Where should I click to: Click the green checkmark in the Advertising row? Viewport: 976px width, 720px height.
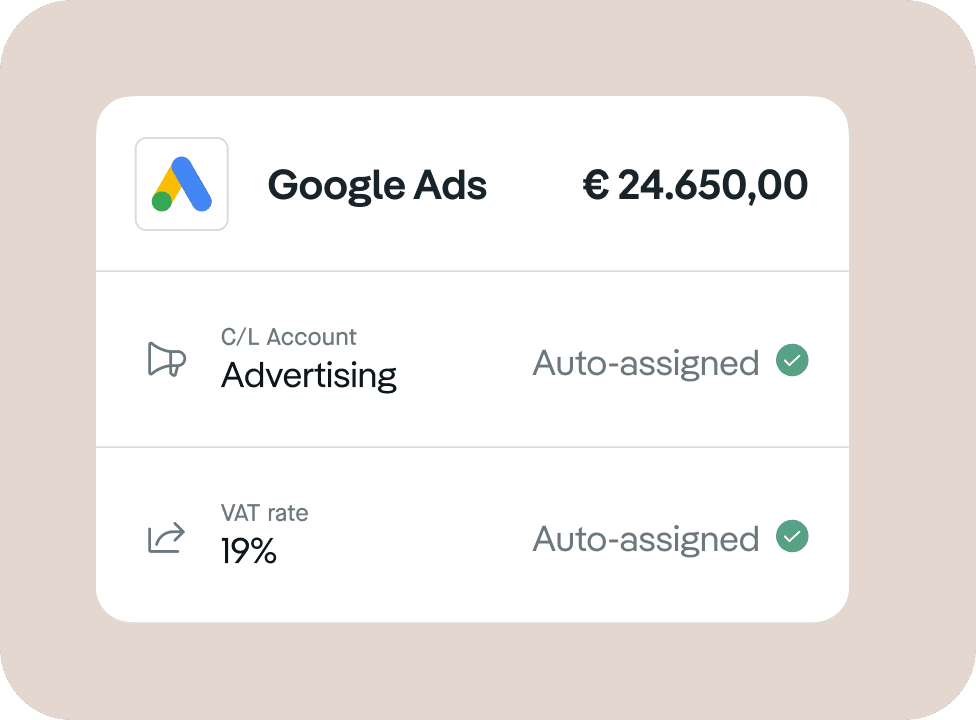pyautogui.click(x=792, y=360)
